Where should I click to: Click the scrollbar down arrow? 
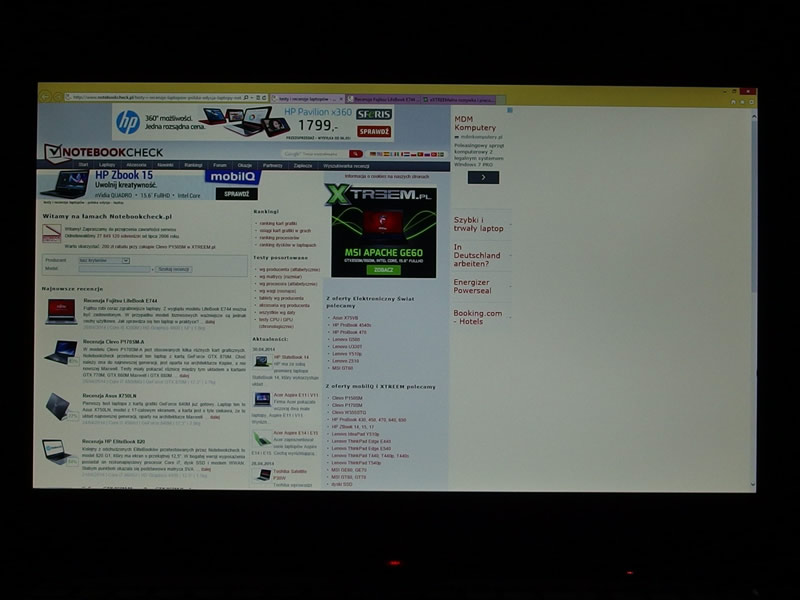[x=753, y=484]
